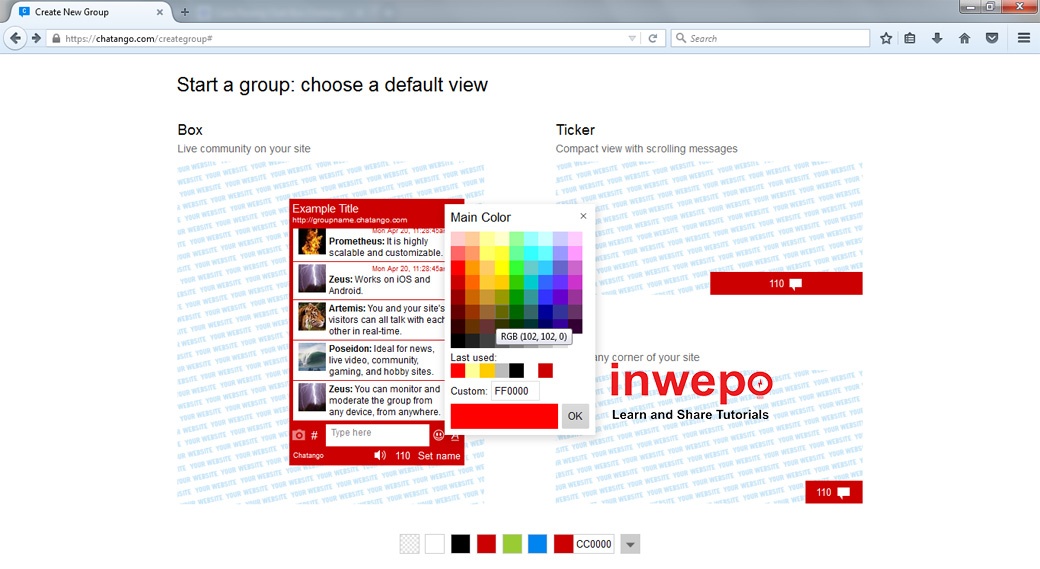Toggle the chat speaker sound icon

click(379, 456)
